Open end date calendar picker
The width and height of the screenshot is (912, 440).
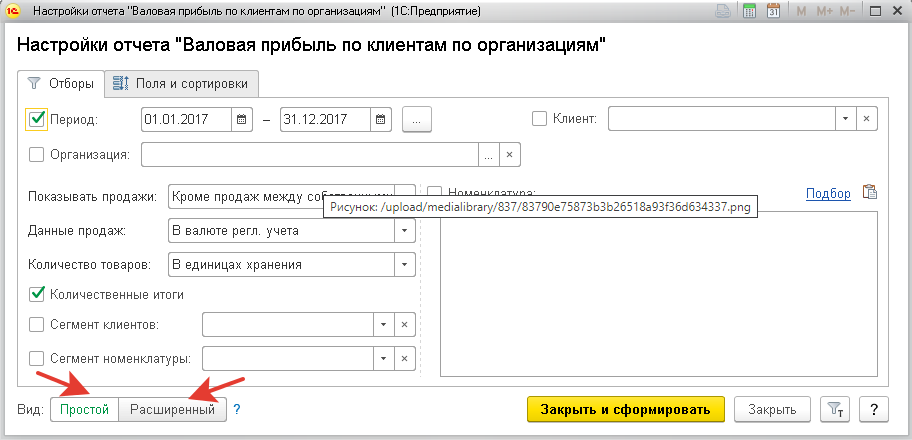click(x=380, y=119)
